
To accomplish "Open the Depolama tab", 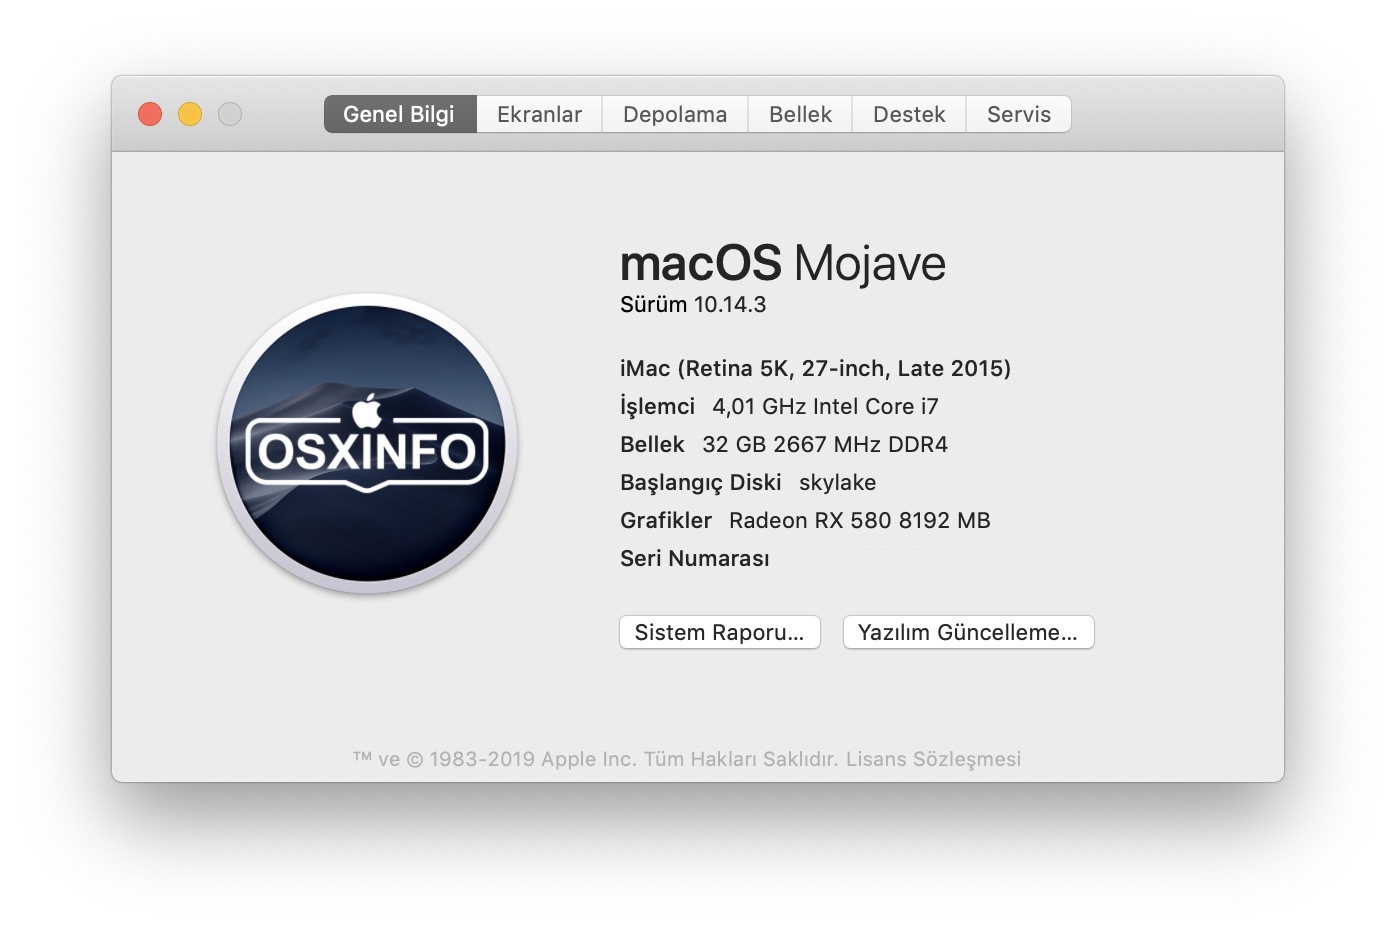I will pos(674,114).
